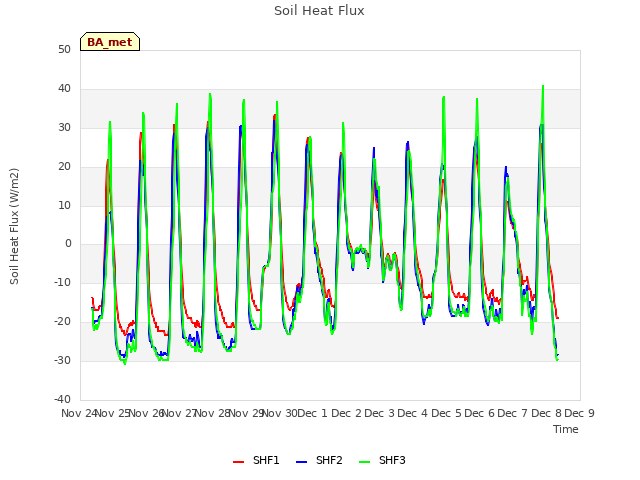Click the blue SHF2 legend color marker
Screen dimensions: 640x480
tap(301, 462)
